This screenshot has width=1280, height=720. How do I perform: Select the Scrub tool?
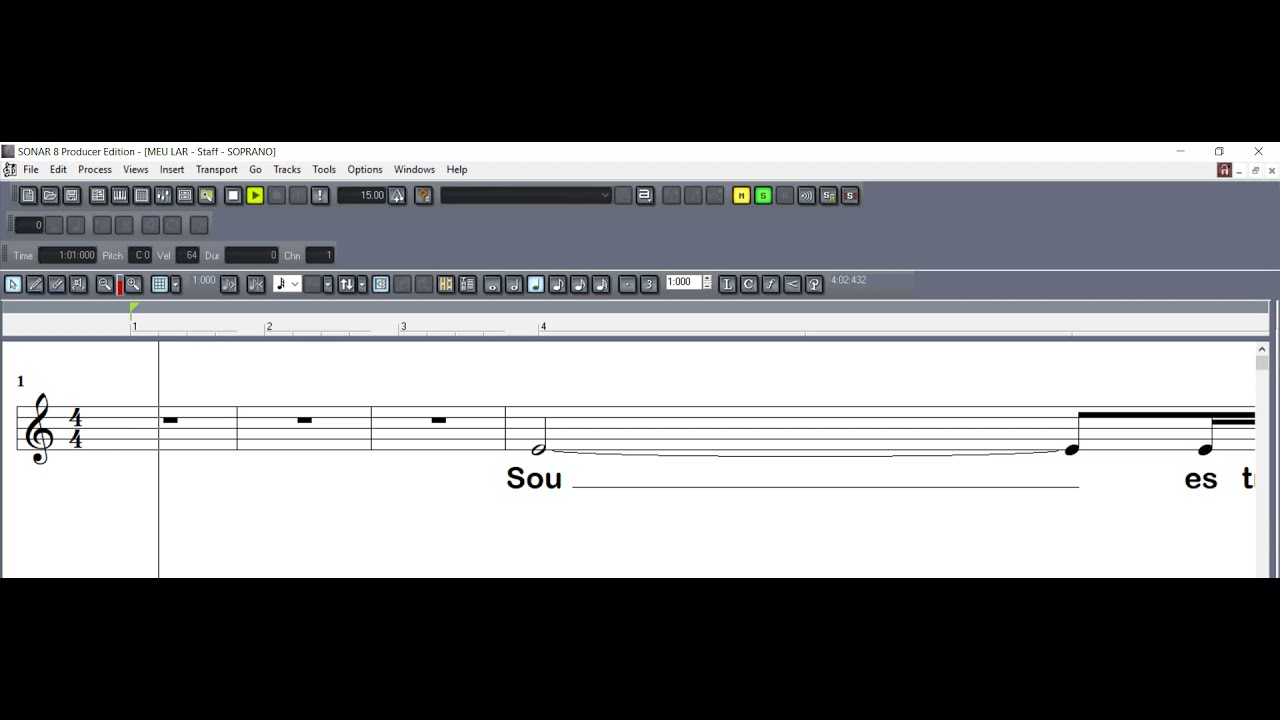point(79,285)
